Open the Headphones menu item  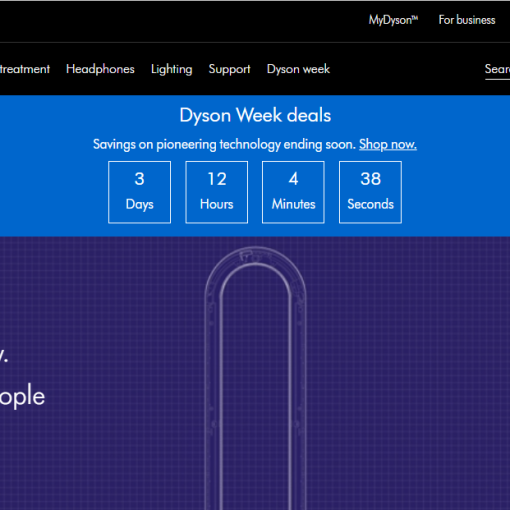100,69
